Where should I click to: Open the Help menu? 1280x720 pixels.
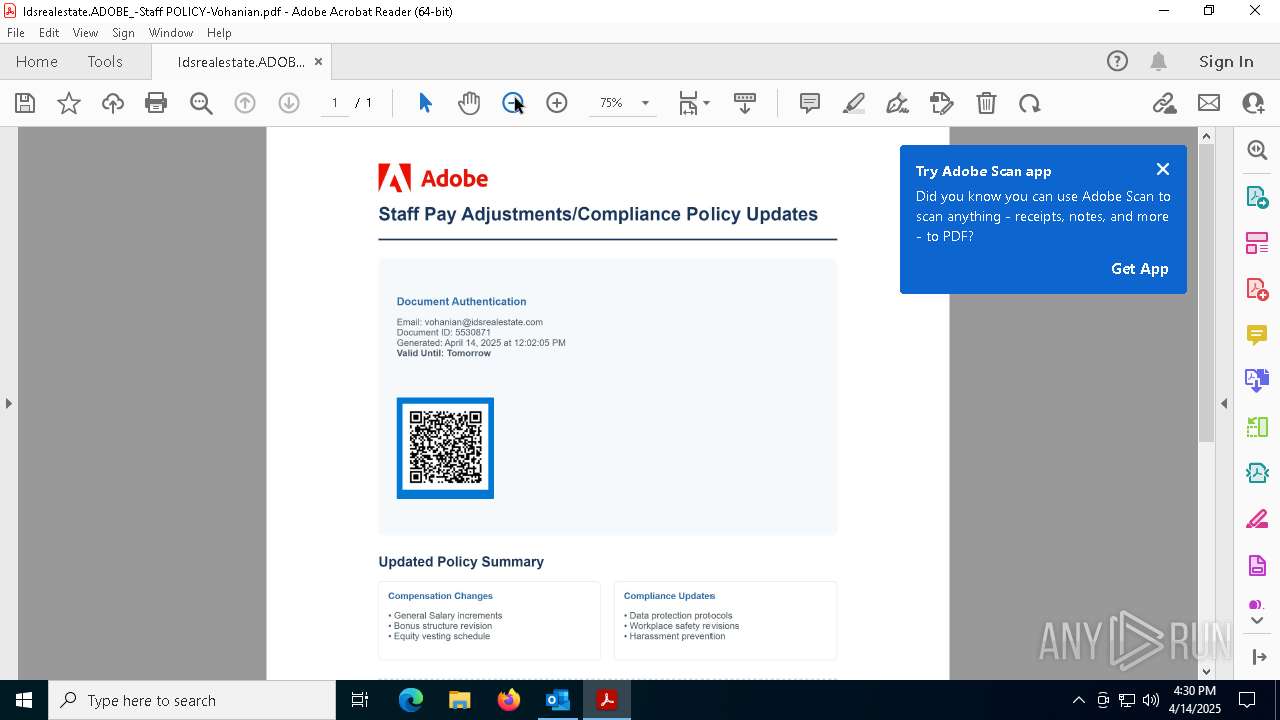click(x=219, y=33)
